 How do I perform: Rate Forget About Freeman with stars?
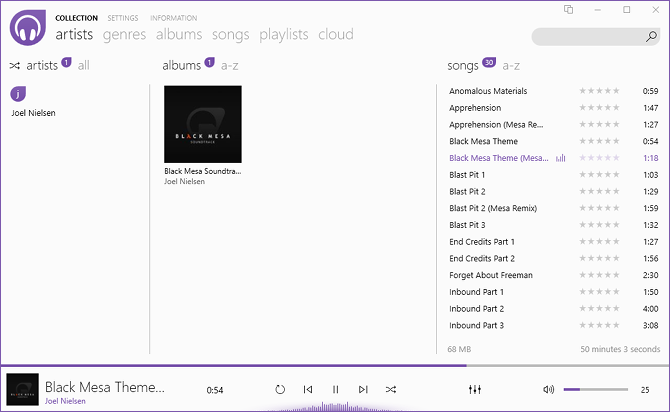599,275
